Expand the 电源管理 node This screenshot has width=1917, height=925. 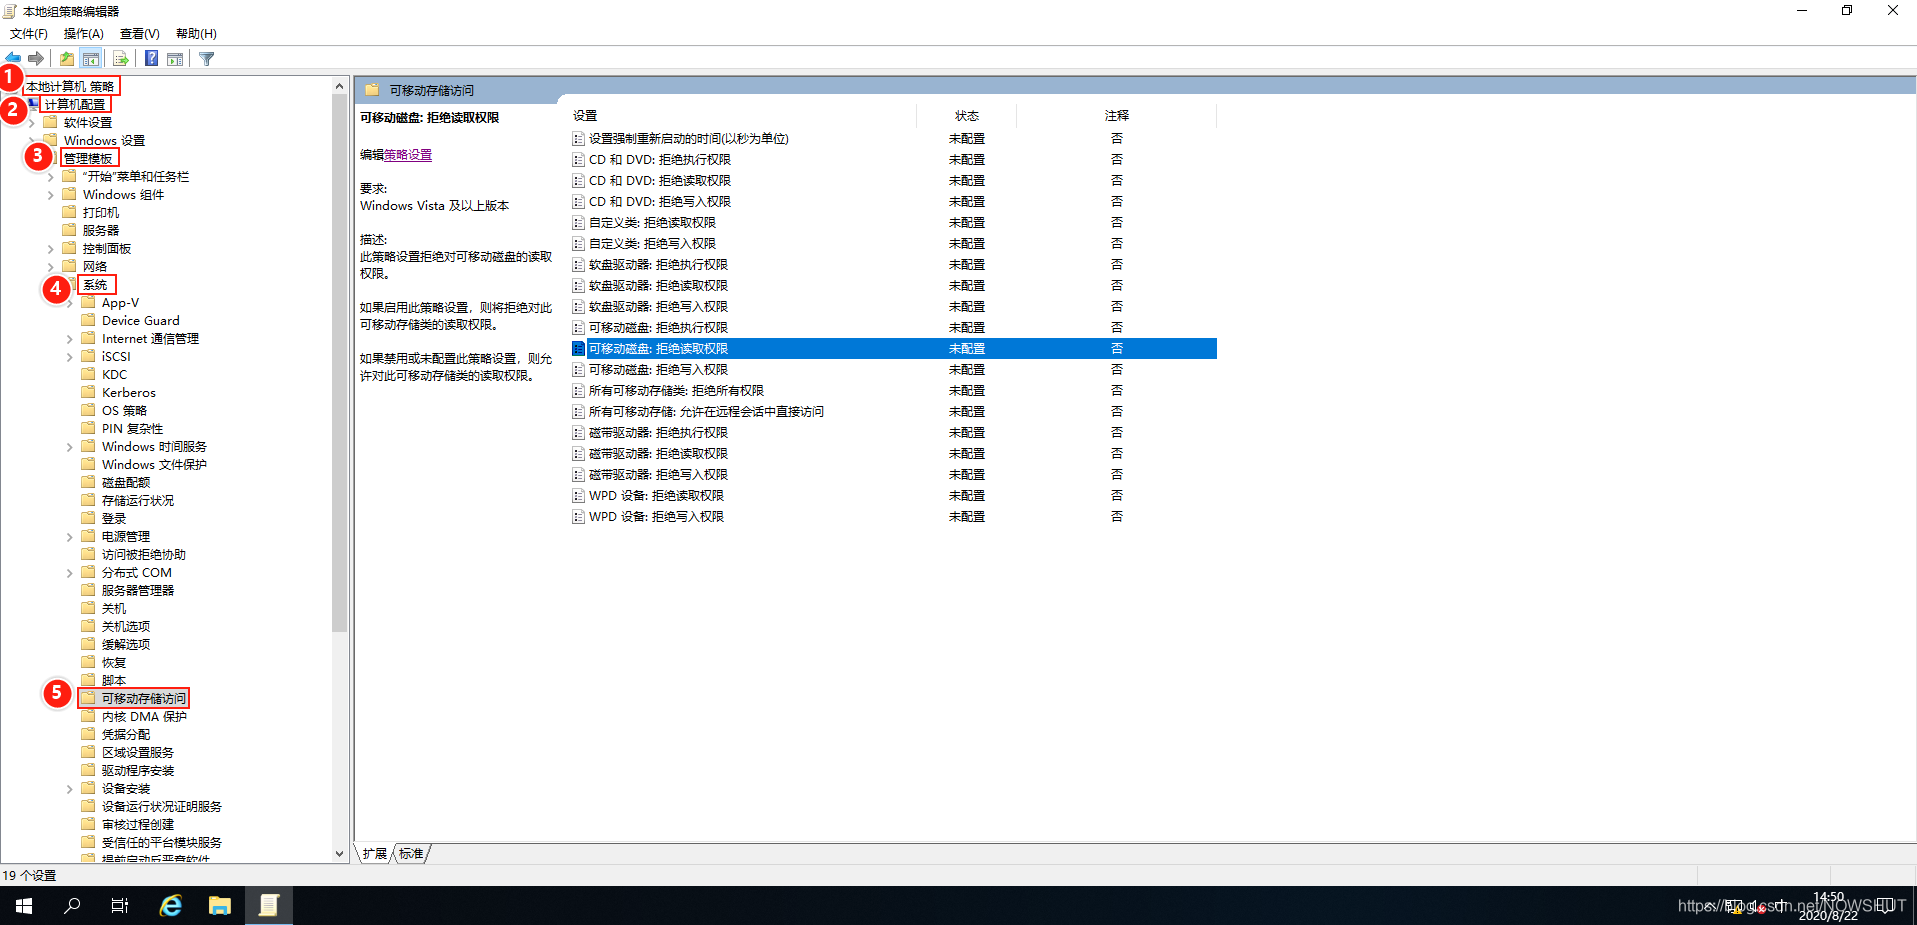pyautogui.click(x=70, y=537)
